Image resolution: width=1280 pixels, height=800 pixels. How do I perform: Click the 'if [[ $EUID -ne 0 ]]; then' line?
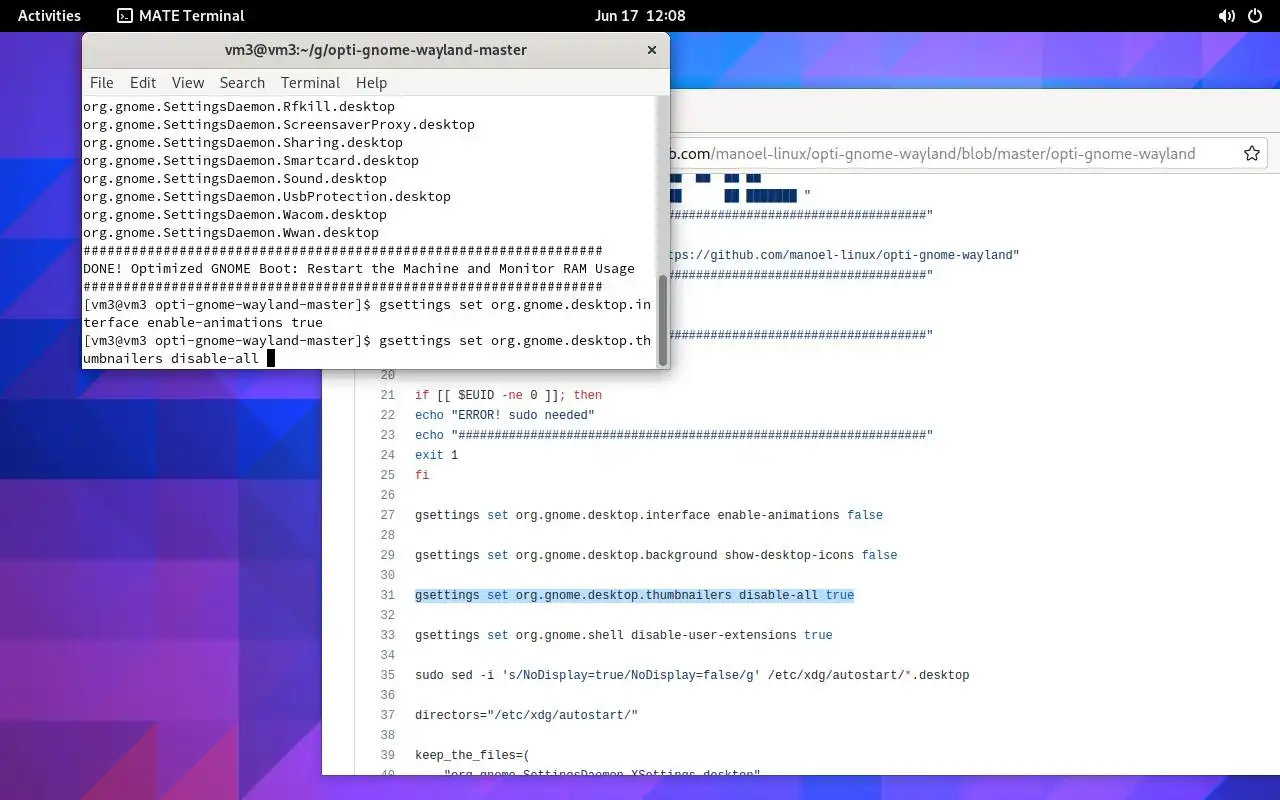pyautogui.click(x=508, y=395)
